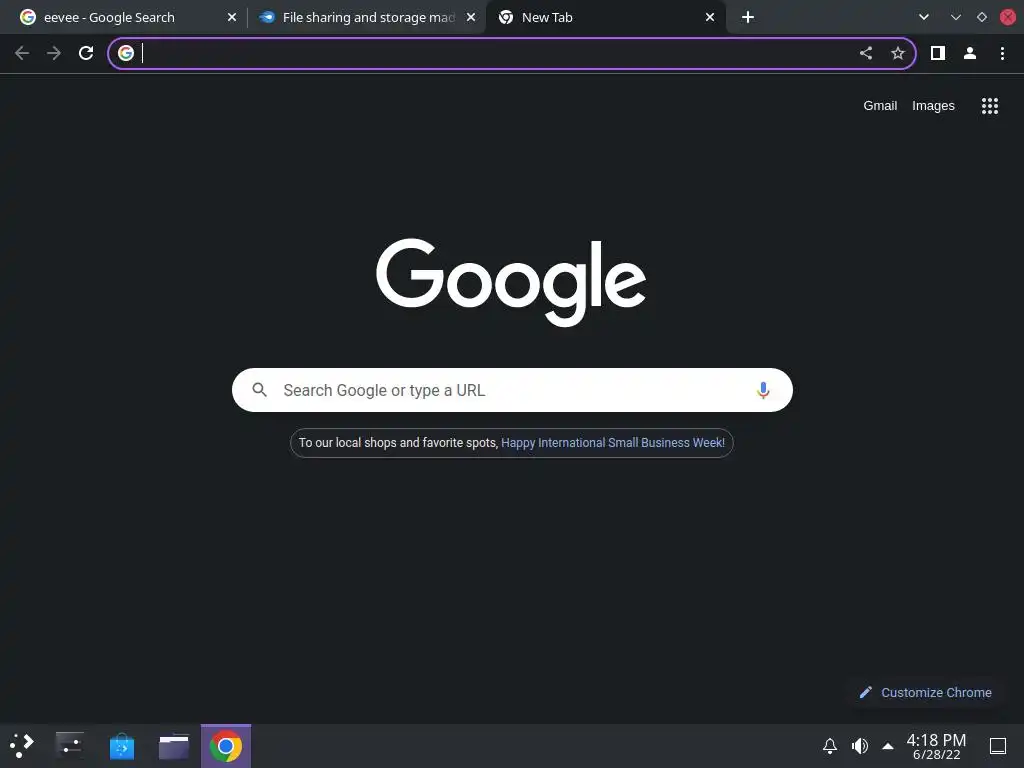Close the eevee - Google Search tab

pos(232,17)
